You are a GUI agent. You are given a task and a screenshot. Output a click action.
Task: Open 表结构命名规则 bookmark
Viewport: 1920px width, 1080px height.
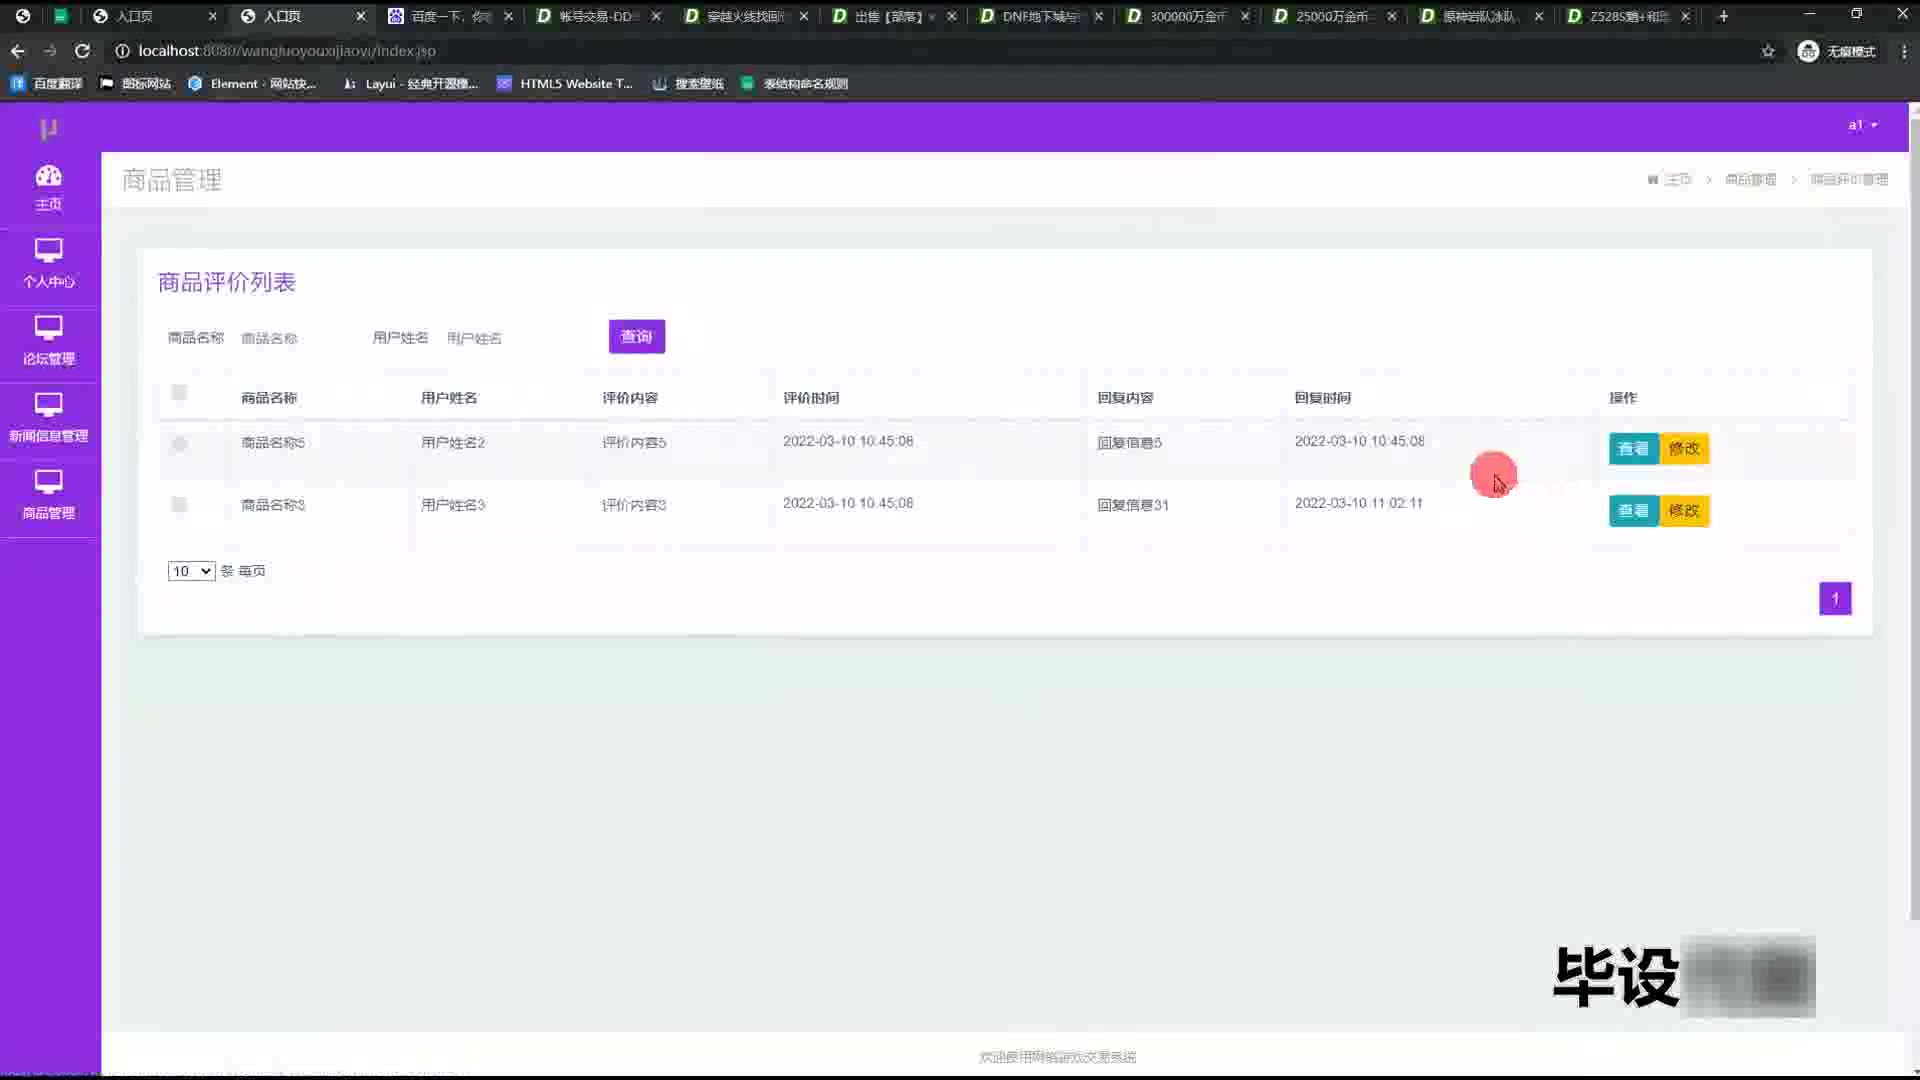(x=795, y=84)
